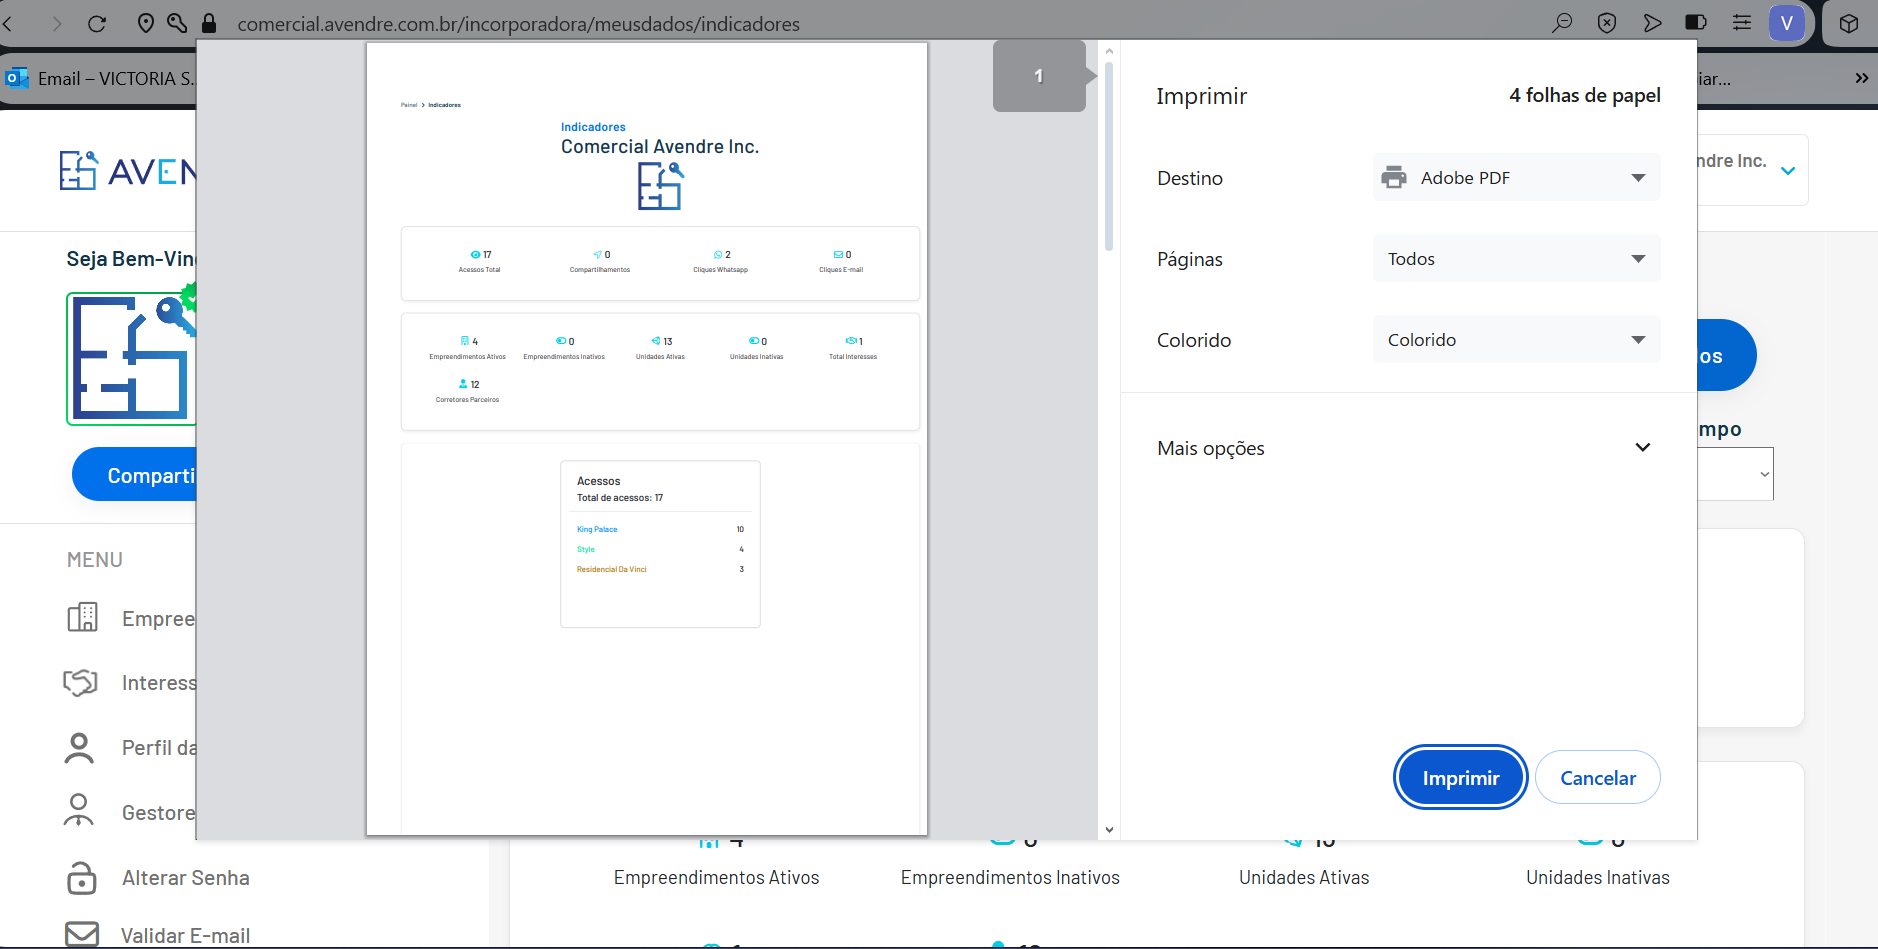Open Perfil menu person icon

[x=79, y=747]
